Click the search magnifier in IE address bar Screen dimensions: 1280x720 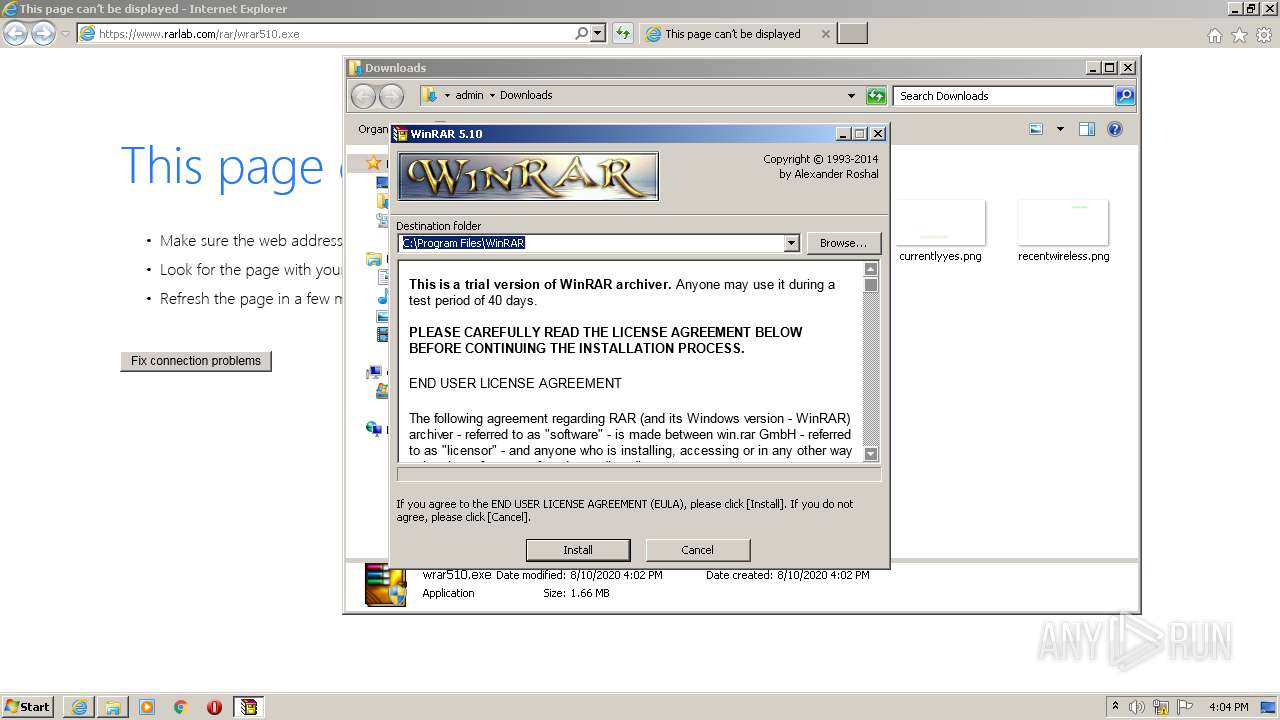click(581, 33)
